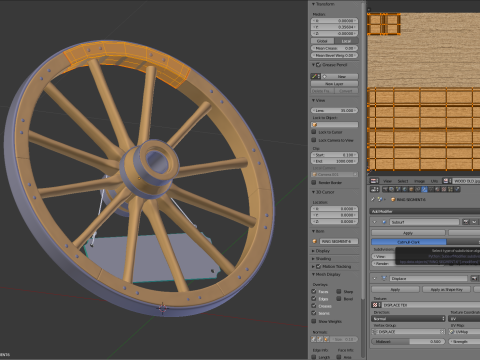Select the Catmull-Clark subdivision type
Screen dimensions: 480x360
[x=409, y=242]
